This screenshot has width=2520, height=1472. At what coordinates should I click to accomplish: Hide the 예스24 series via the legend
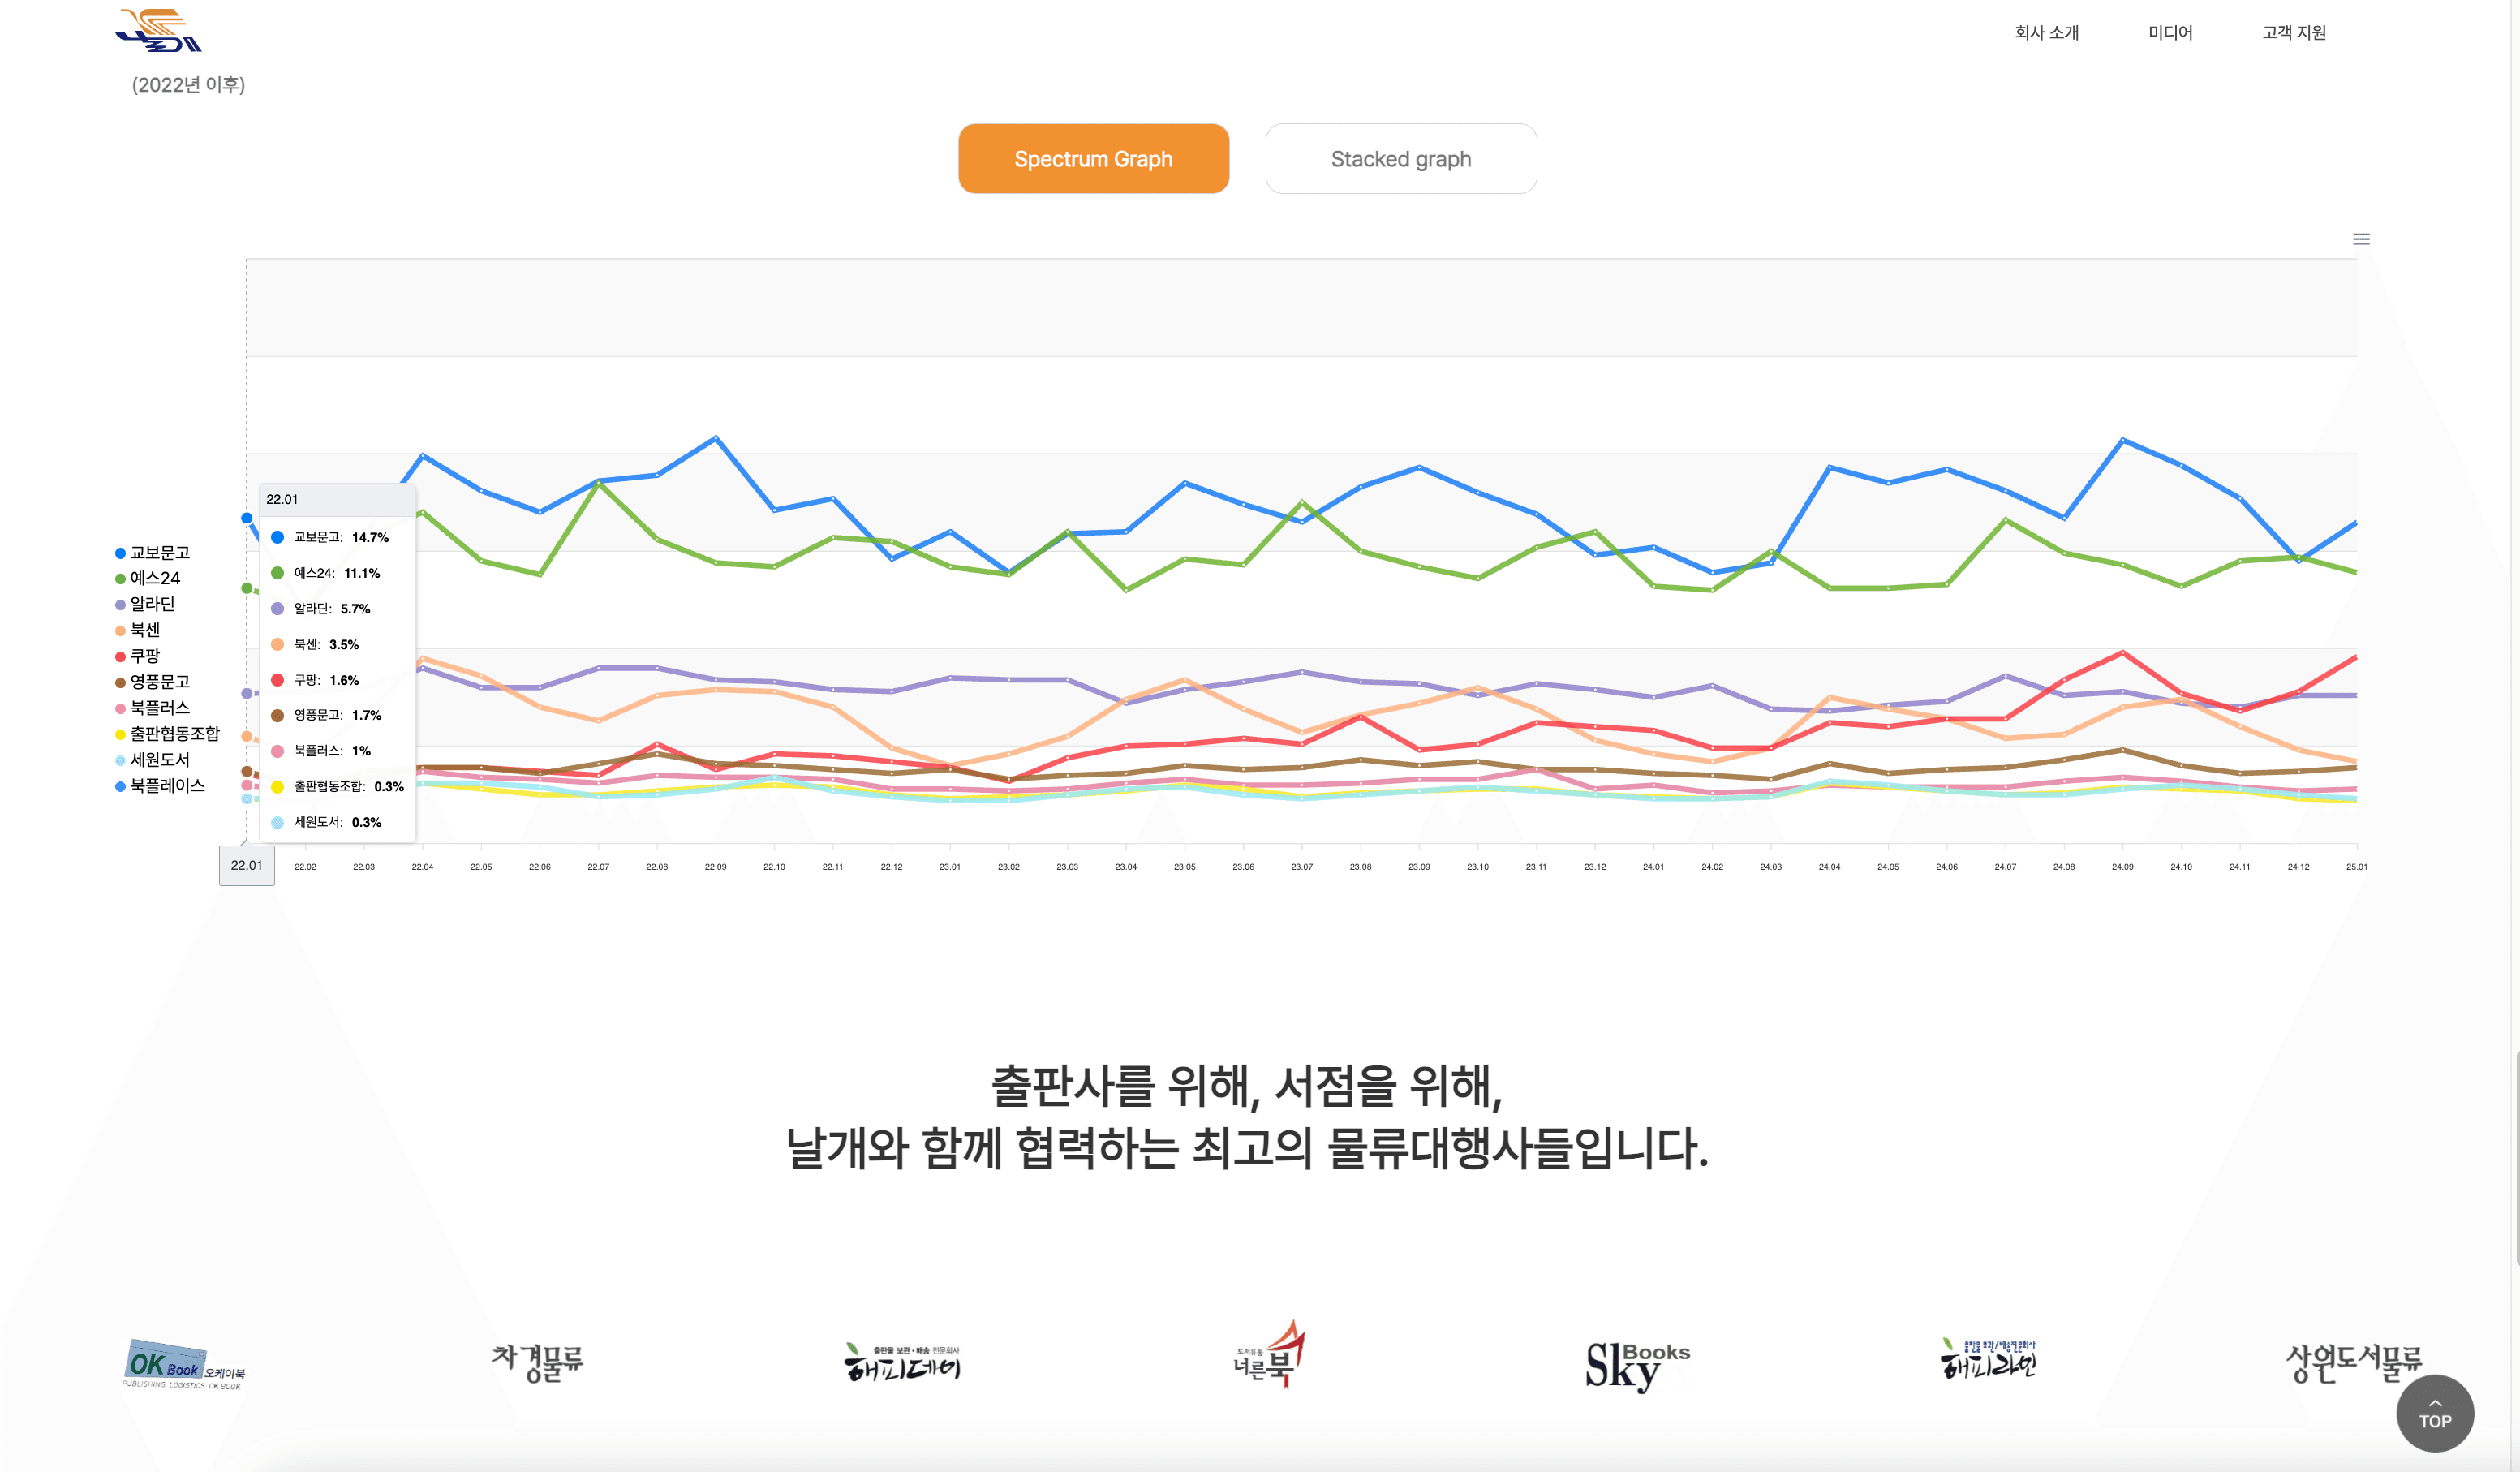tap(155, 579)
